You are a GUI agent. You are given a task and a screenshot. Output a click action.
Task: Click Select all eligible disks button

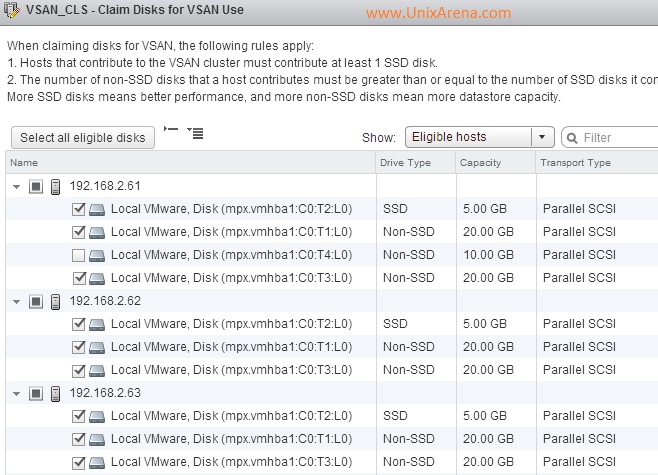tap(83, 138)
